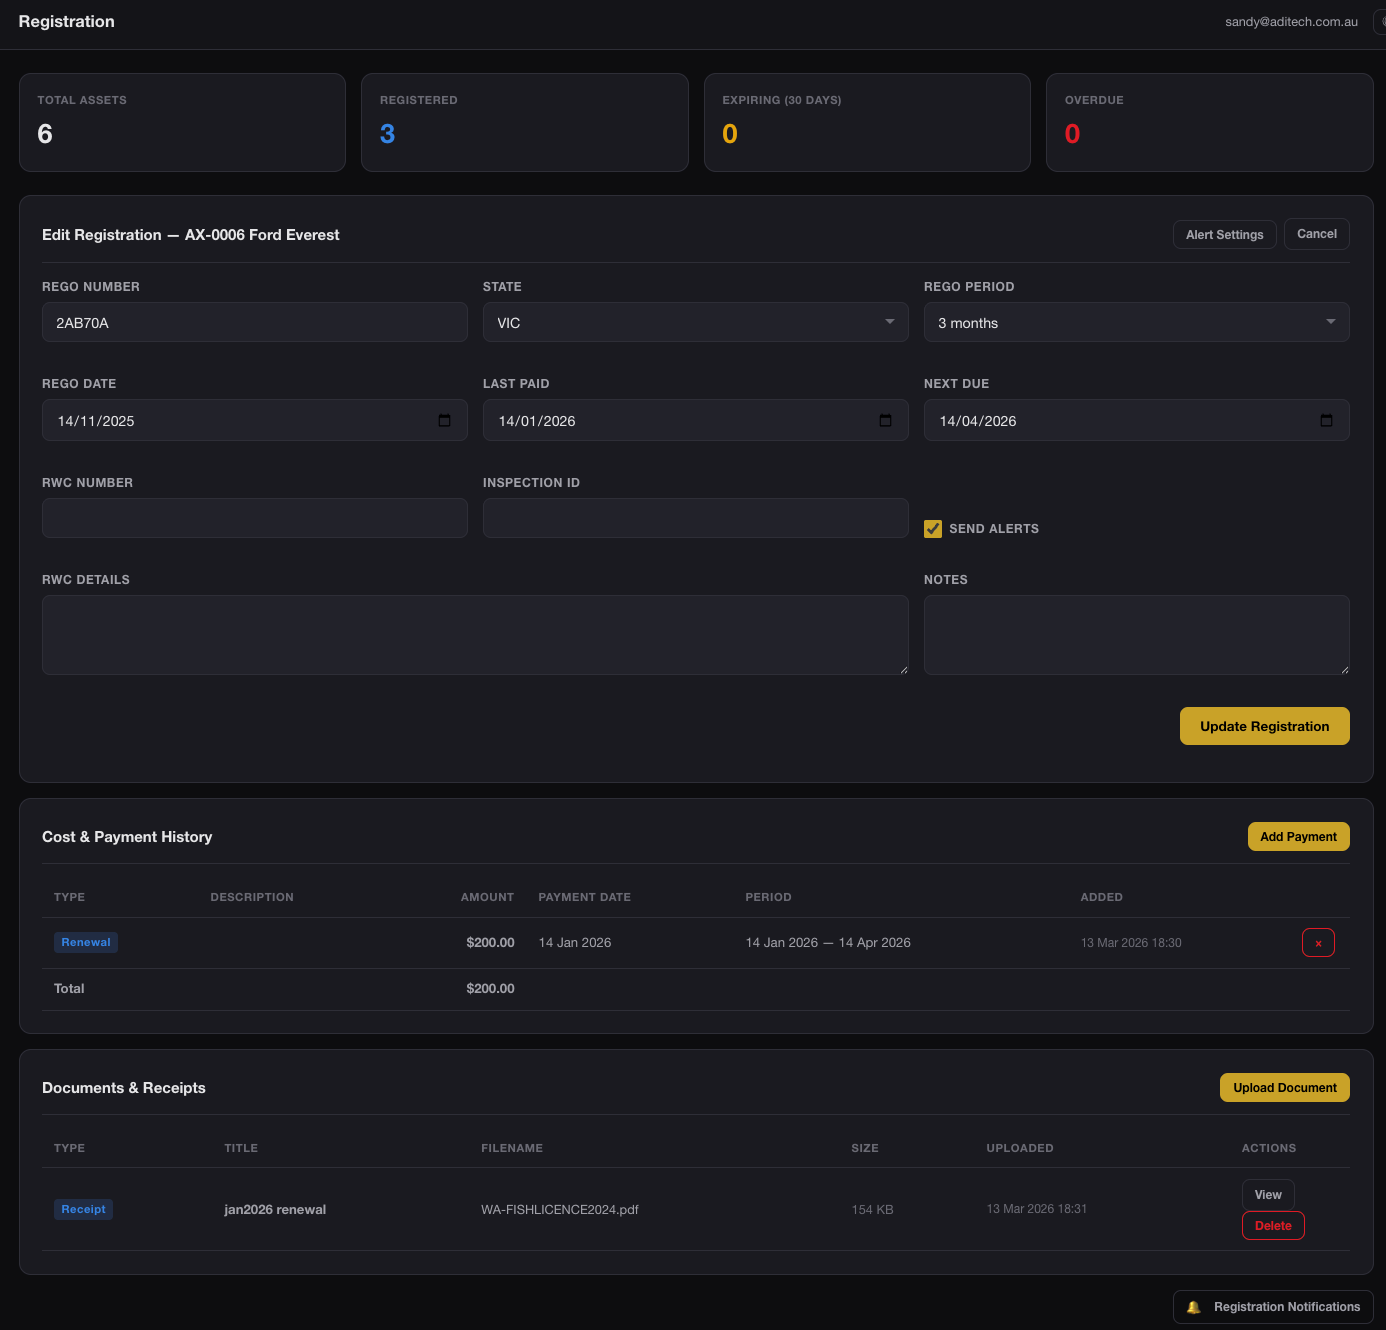The image size is (1386, 1330).
Task: Click the Payment Date column header
Action: 584,897
